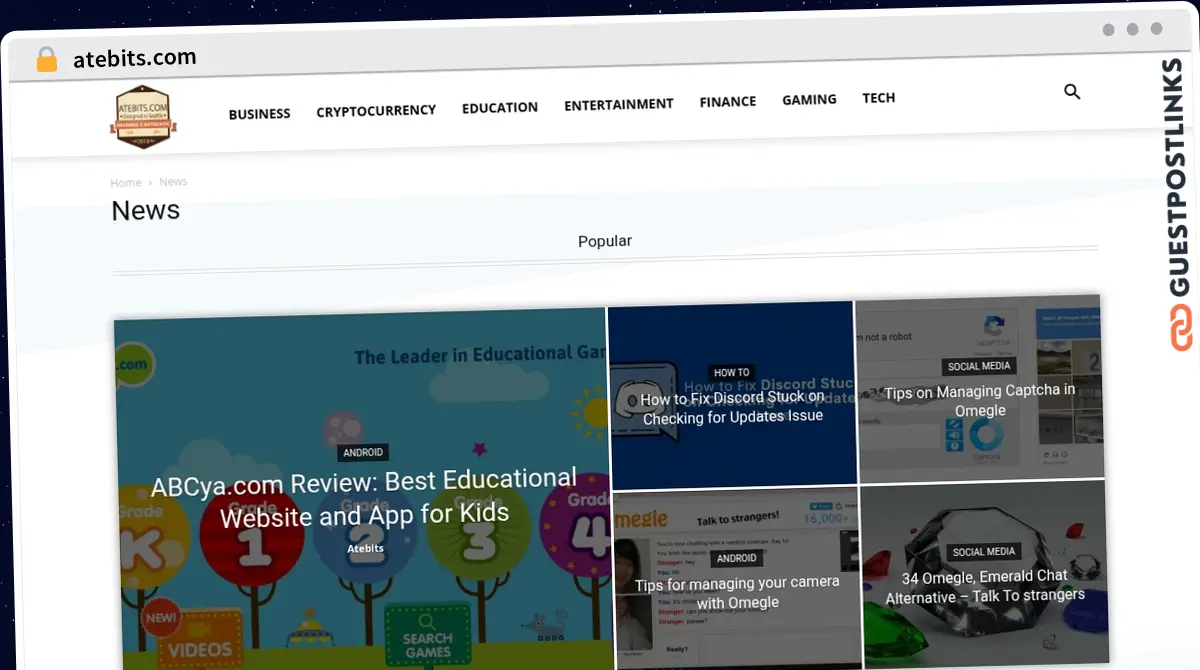Click the Atebits.com badge logo
Image resolution: width=1200 pixels, height=670 pixels.
(x=143, y=117)
